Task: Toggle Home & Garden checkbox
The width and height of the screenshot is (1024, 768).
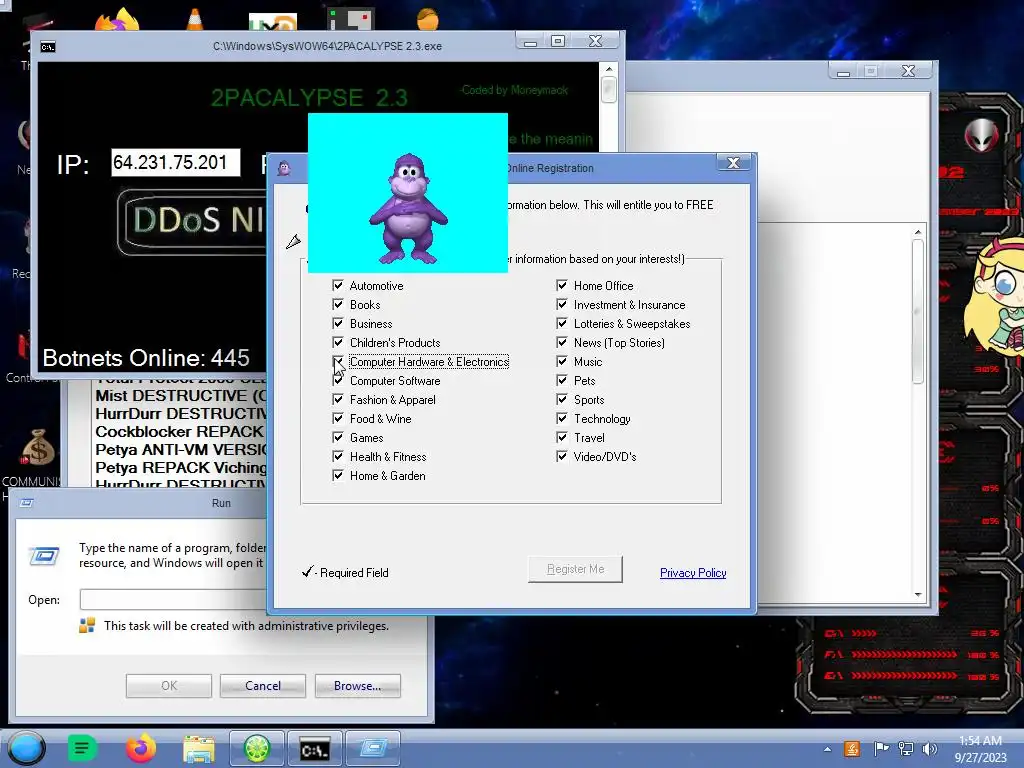Action: 338,475
